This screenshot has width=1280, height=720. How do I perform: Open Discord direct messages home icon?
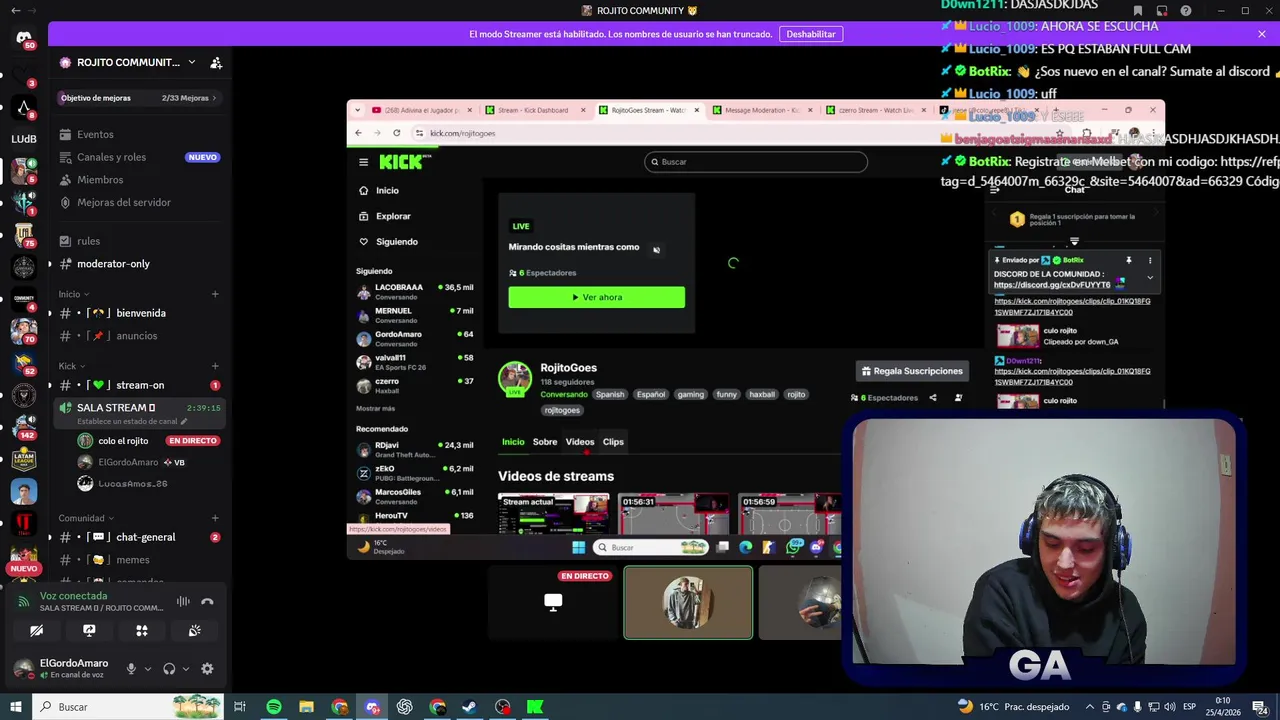24,38
